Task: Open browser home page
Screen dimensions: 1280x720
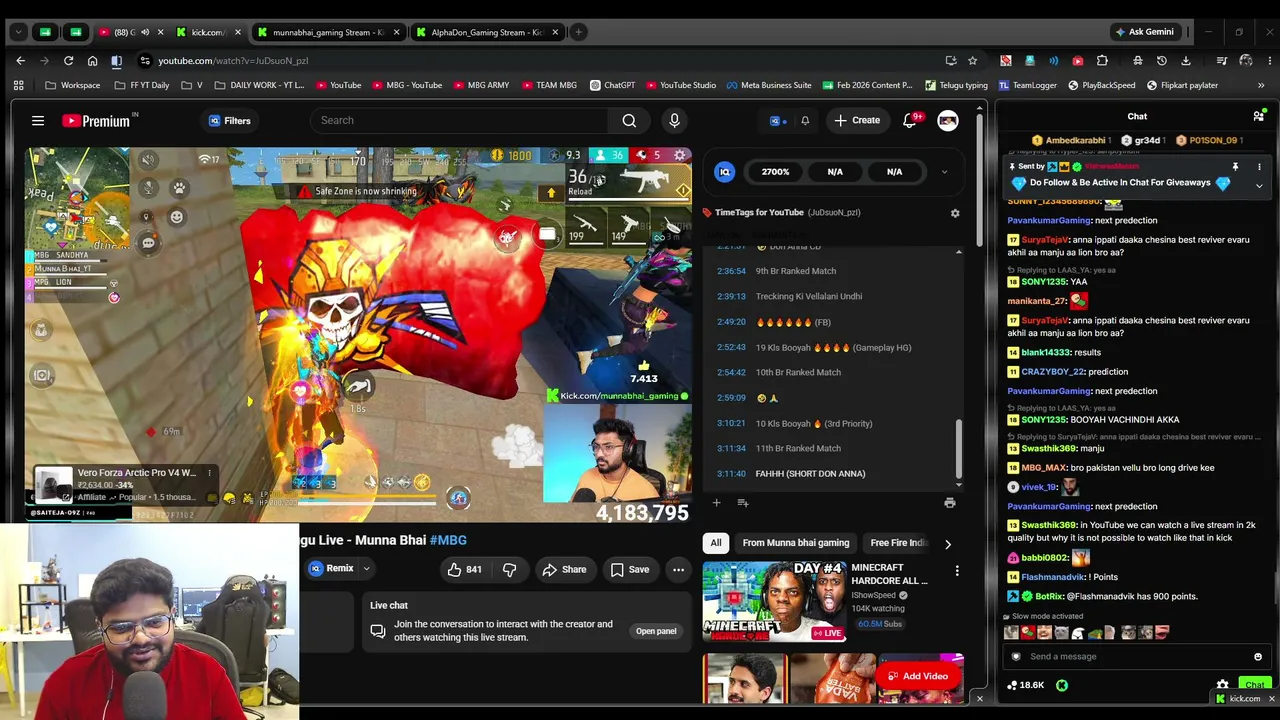Action: coord(92,60)
